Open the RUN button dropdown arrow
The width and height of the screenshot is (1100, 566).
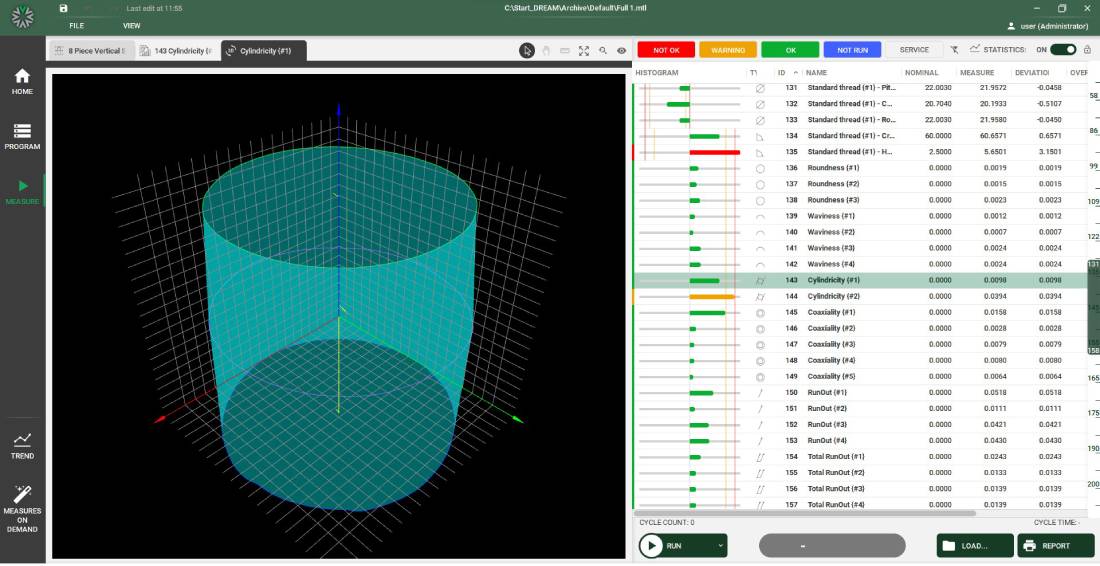[720, 546]
